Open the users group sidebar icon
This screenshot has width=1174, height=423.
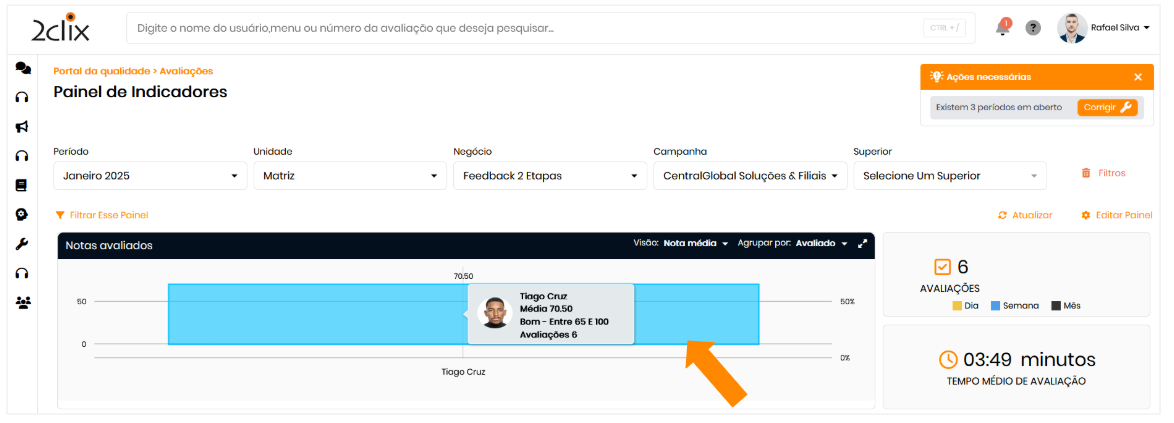(22, 302)
